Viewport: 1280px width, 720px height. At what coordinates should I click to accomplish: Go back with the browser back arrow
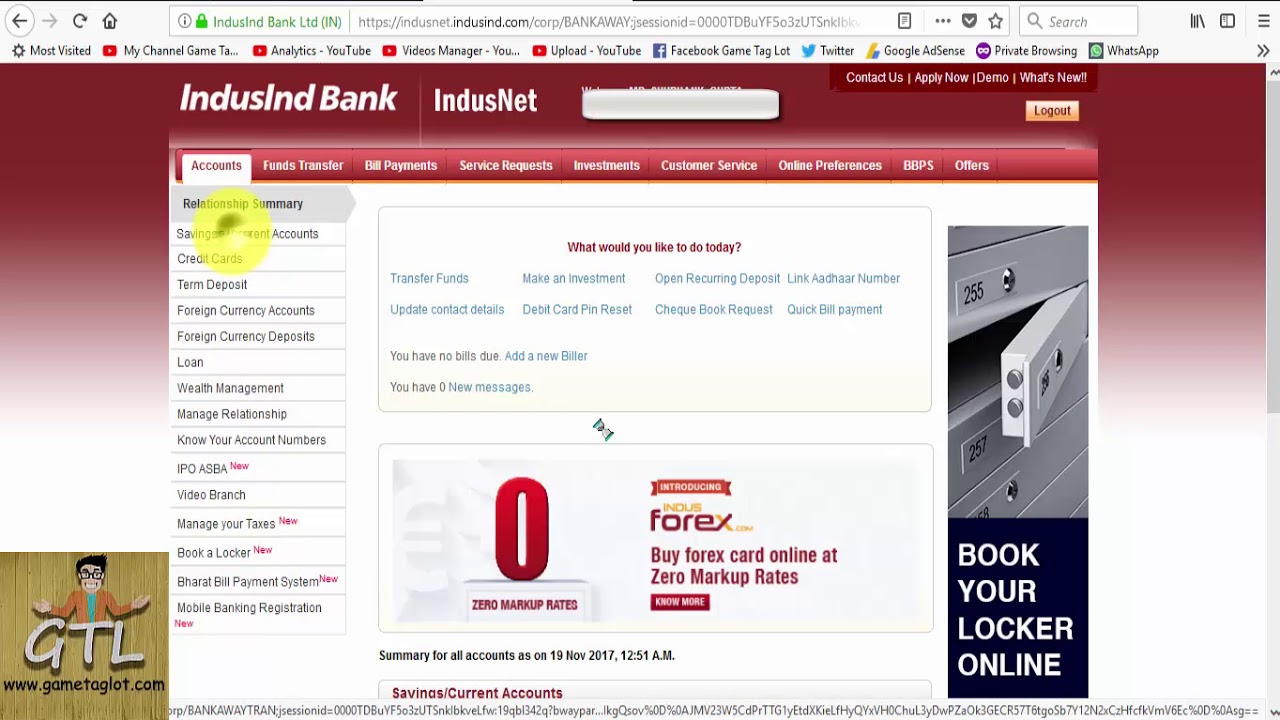pos(19,21)
